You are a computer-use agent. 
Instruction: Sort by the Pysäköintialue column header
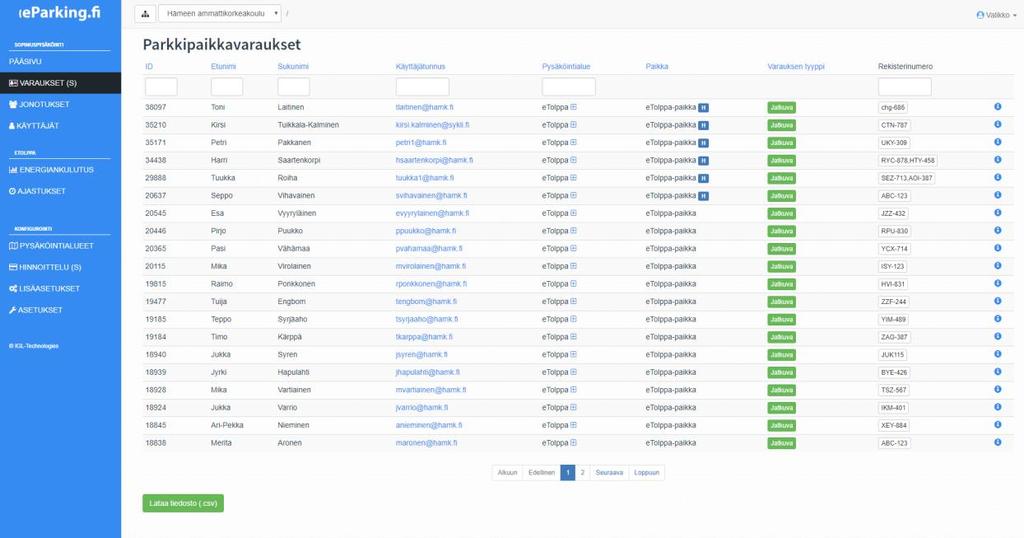pos(566,67)
